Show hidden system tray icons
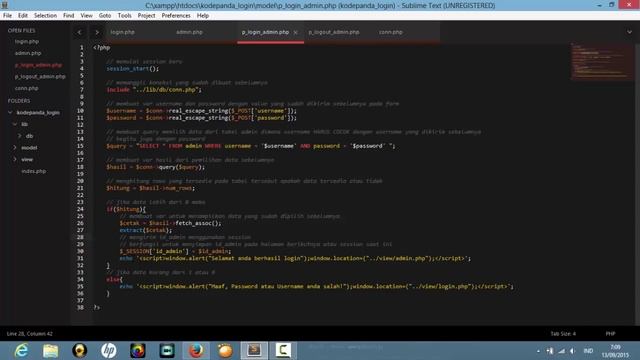The height and width of the screenshot is (360, 640). (x=538, y=351)
